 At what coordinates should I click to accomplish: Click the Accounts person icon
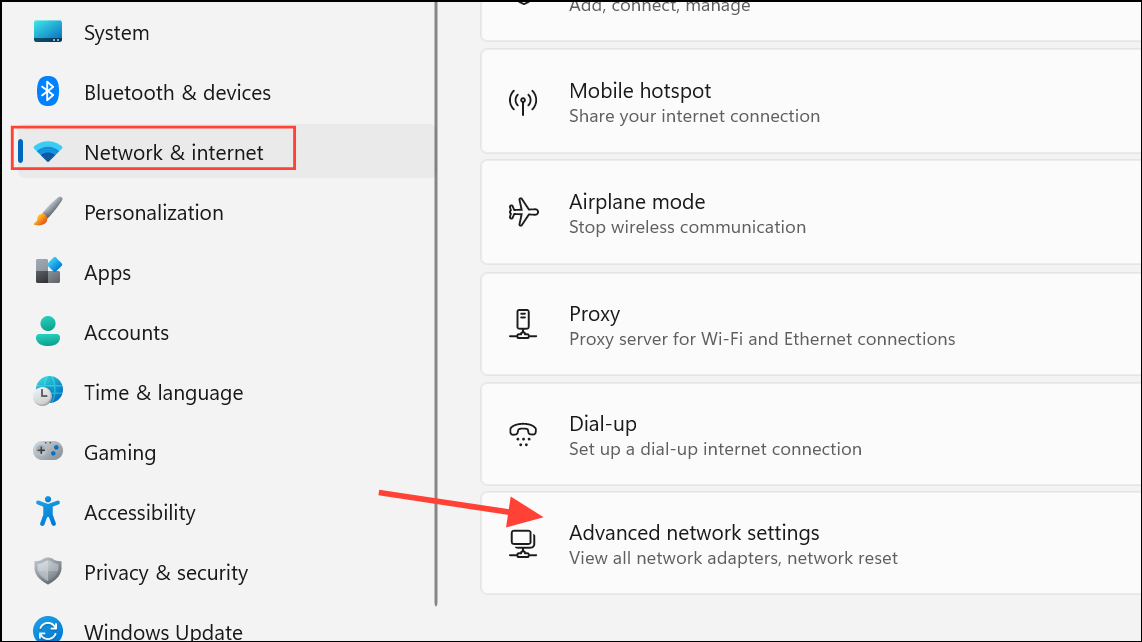(48, 332)
